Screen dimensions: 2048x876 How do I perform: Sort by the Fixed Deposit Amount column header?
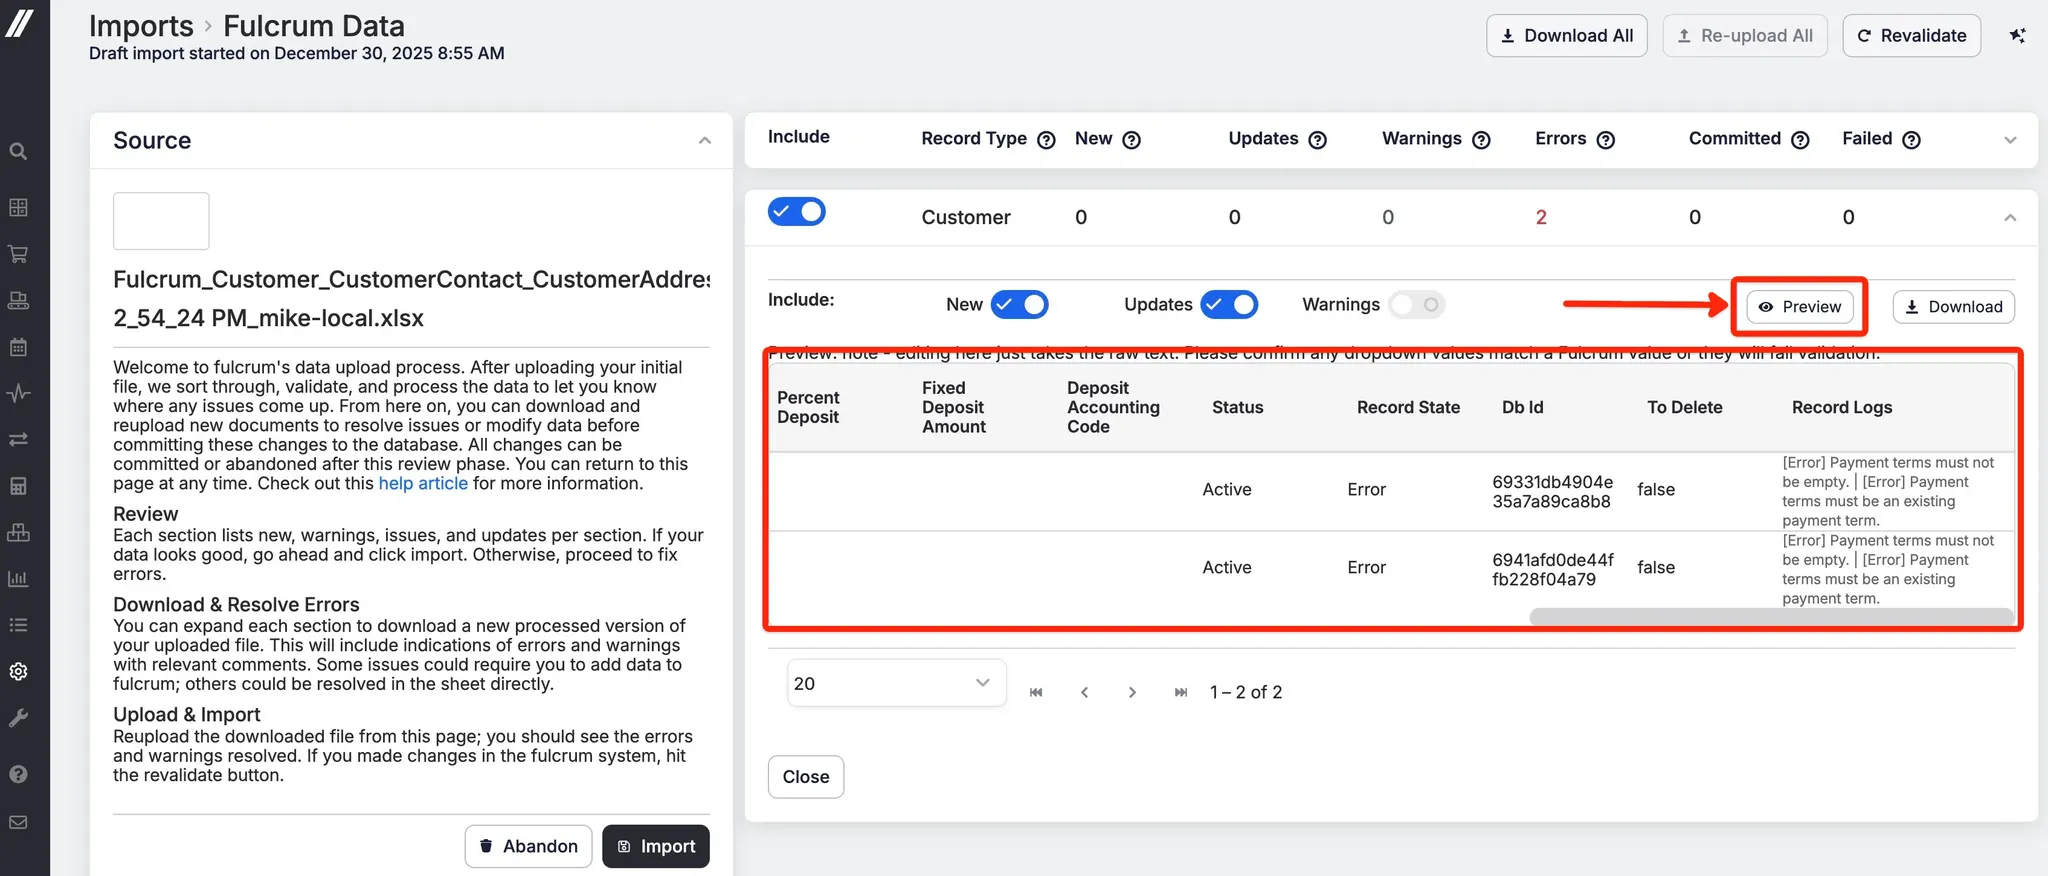[954, 407]
